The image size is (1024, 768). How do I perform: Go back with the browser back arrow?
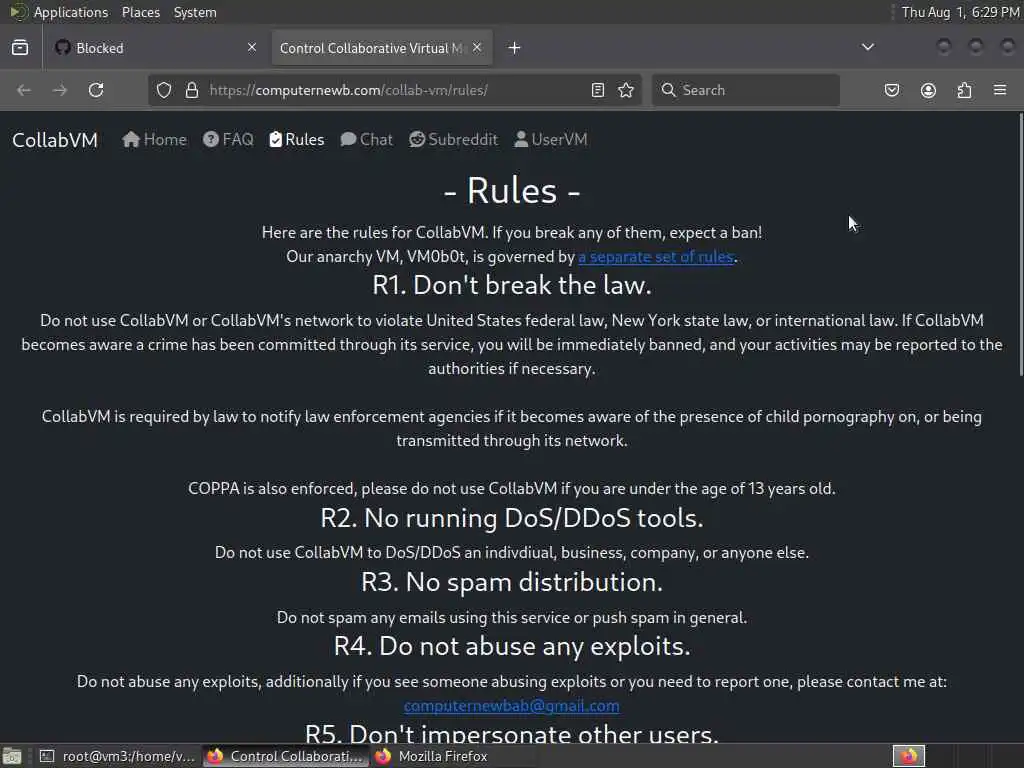pos(24,90)
